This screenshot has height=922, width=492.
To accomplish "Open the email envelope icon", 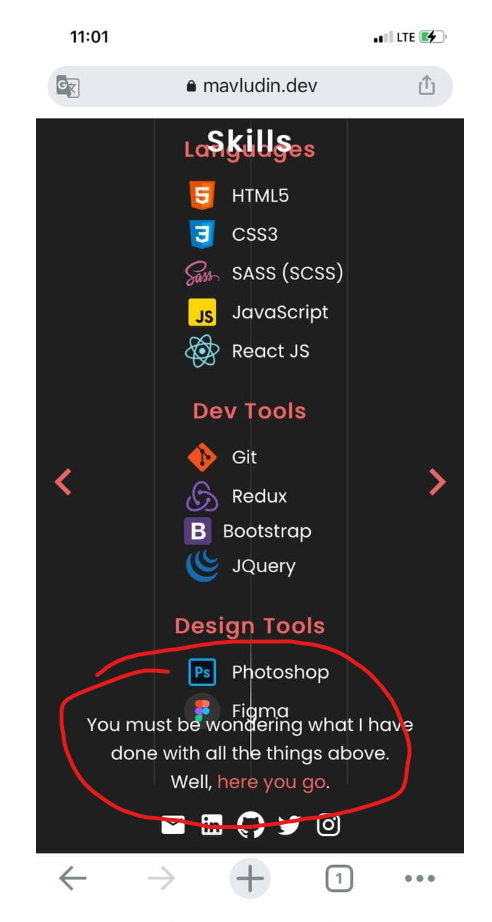I will pos(172,825).
